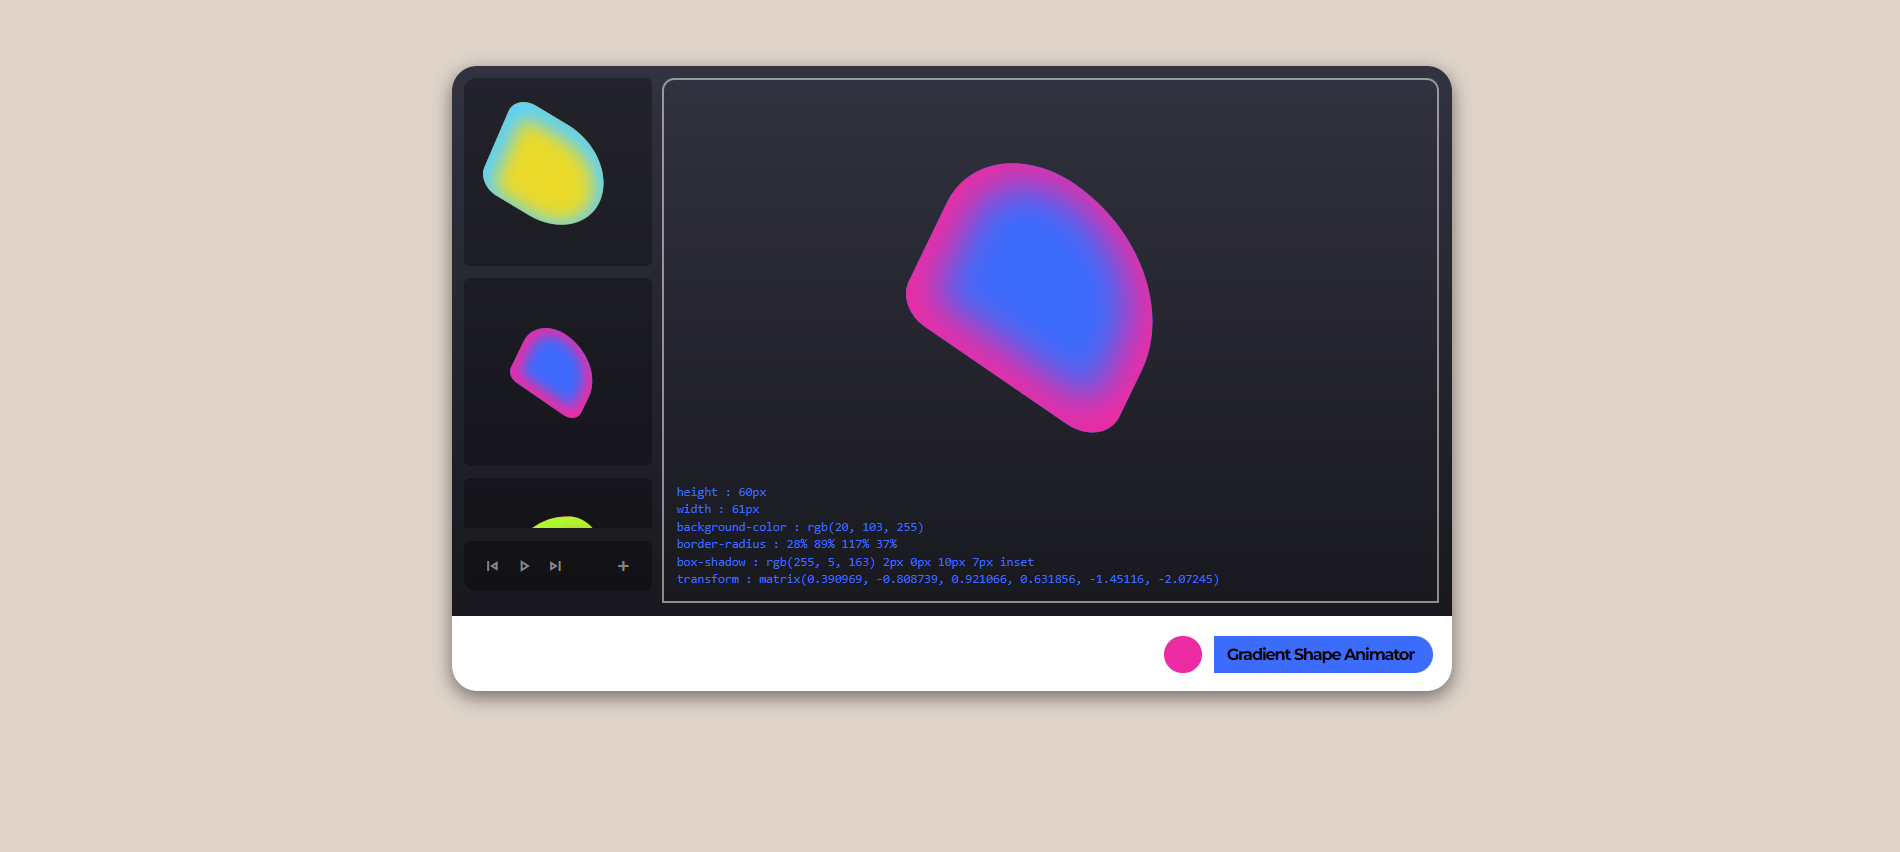
Task: Click the large blue-pink gradient shape
Action: point(1035,295)
